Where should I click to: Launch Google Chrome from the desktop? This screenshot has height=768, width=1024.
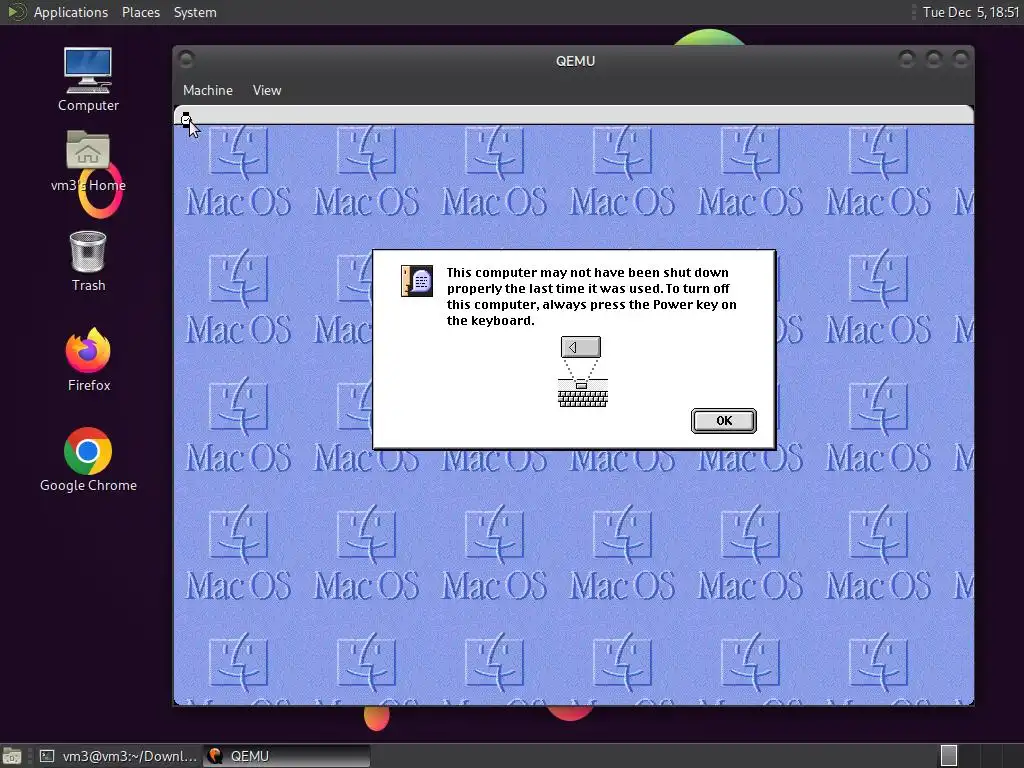[x=88, y=460]
